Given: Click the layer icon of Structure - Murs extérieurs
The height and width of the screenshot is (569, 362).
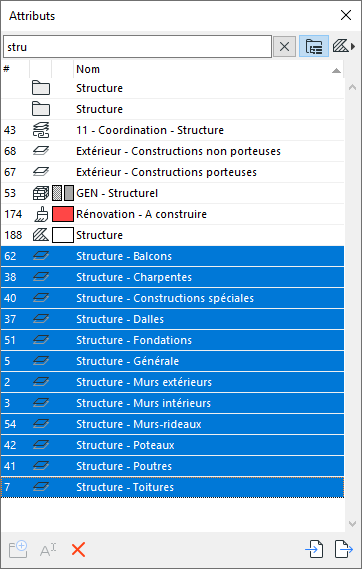Looking at the screenshot, I should (x=41, y=382).
